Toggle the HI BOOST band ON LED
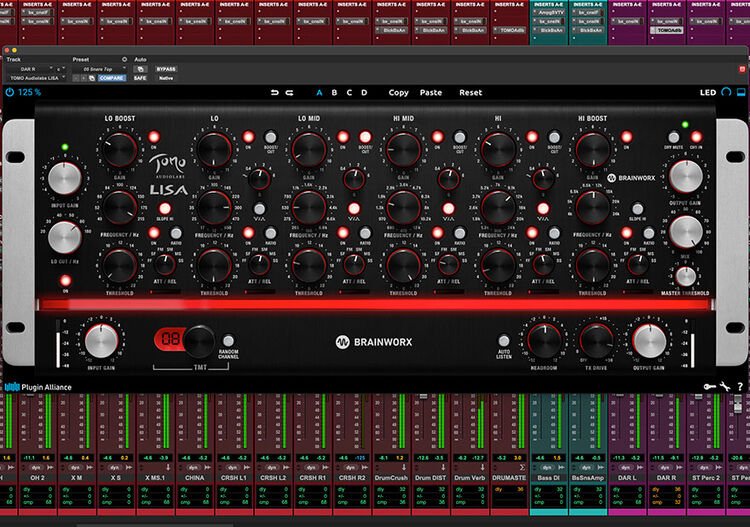This screenshot has width=750, height=527. coord(626,137)
